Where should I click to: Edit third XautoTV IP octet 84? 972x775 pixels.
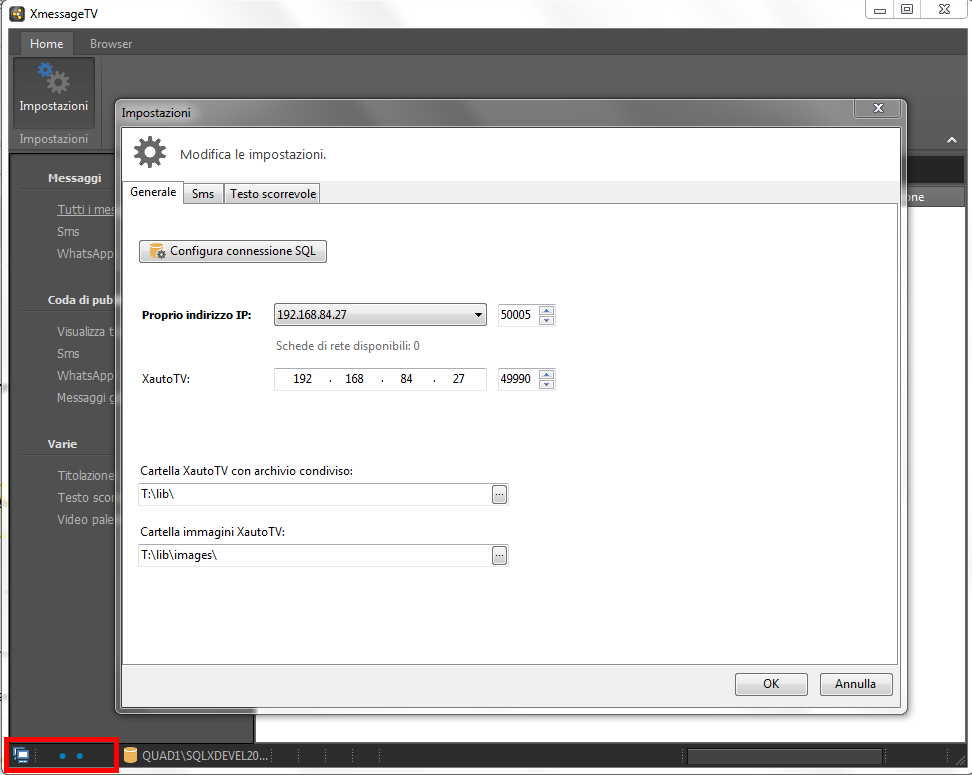pos(407,379)
